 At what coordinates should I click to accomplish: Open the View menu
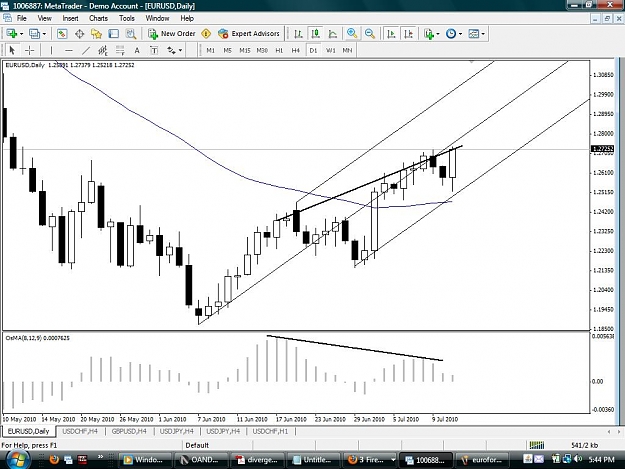[x=45, y=18]
